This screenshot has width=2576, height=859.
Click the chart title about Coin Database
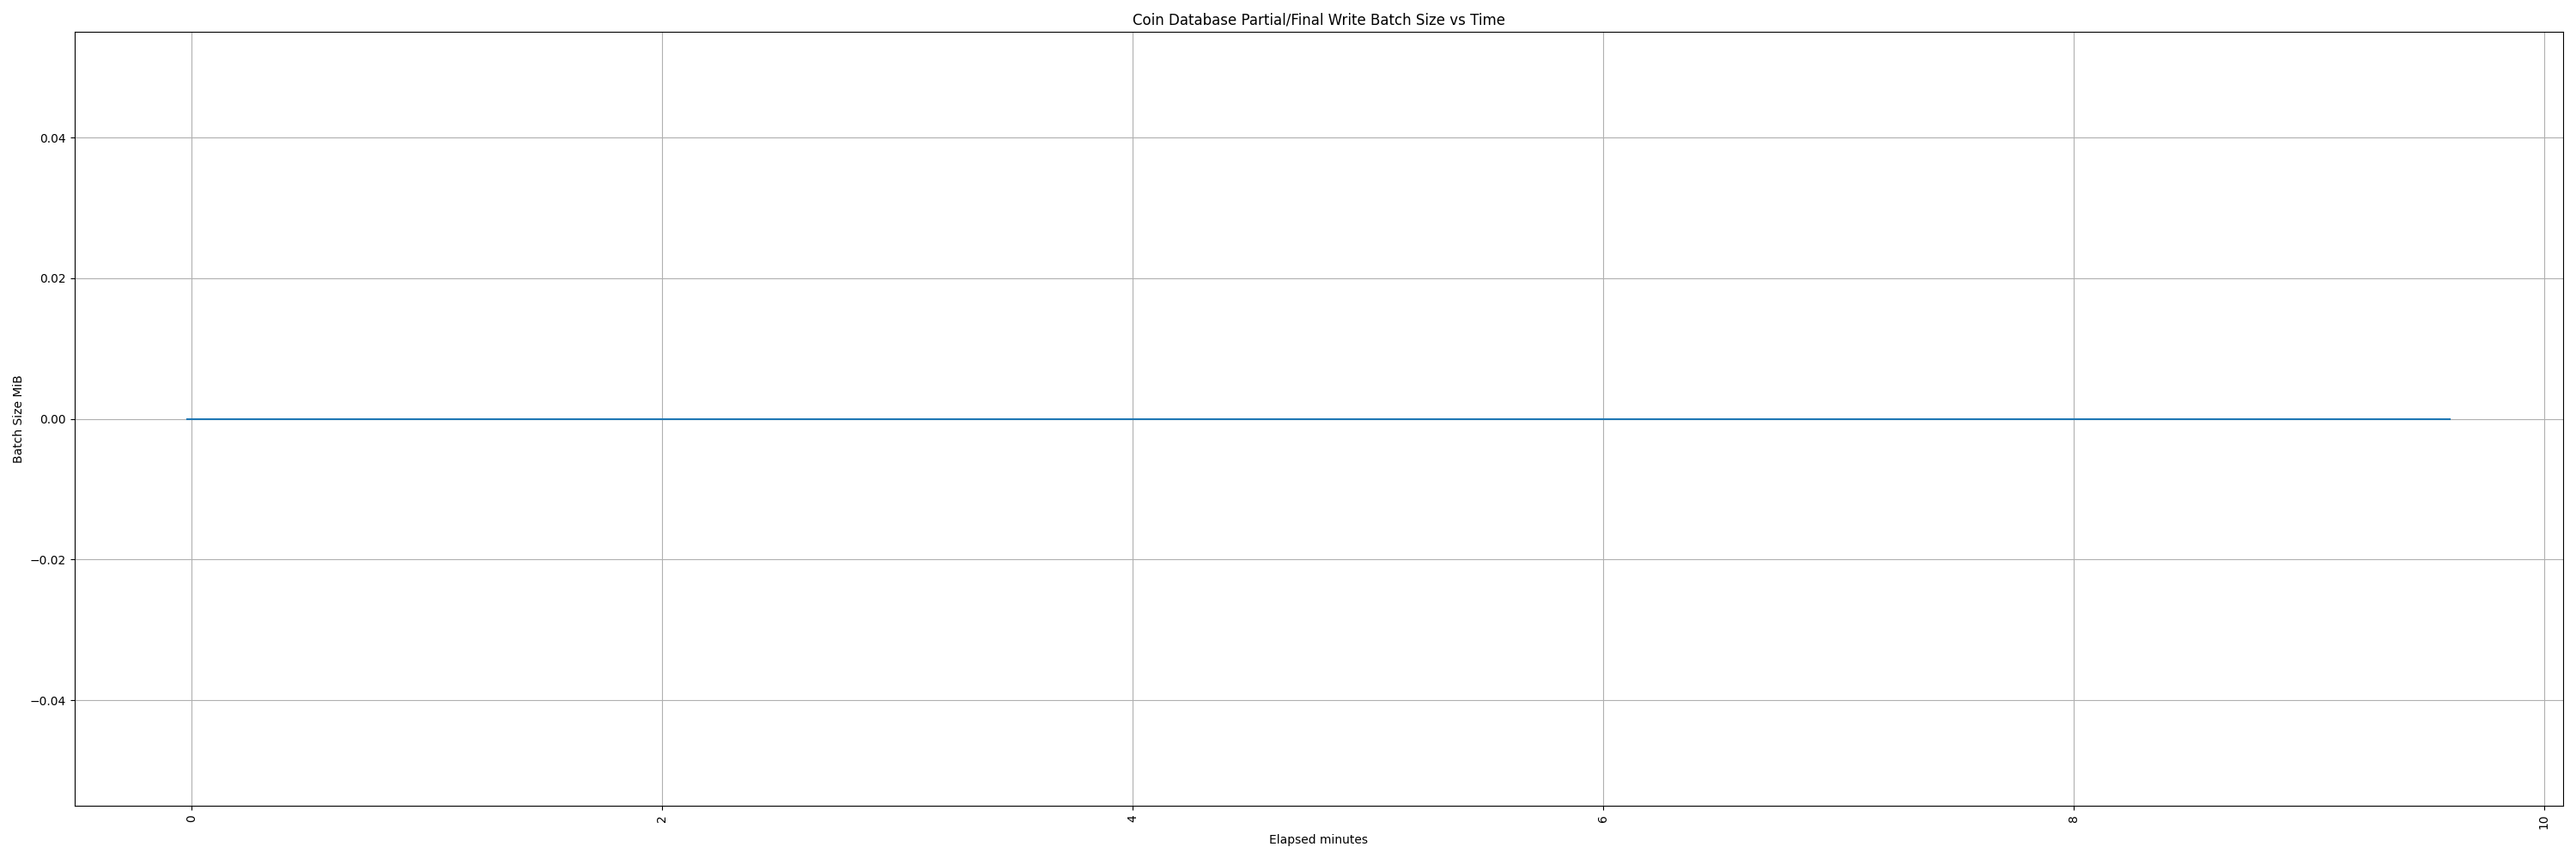pos(1317,20)
